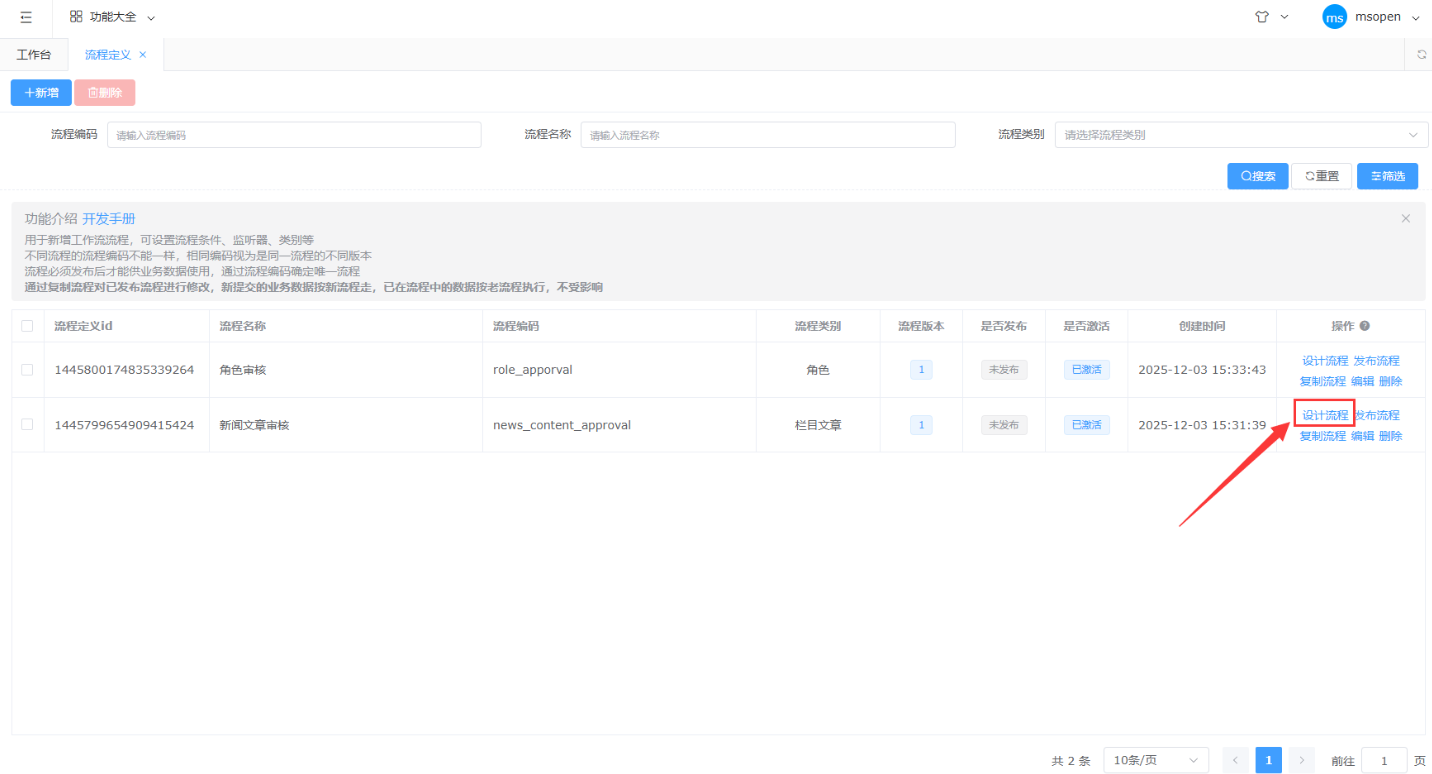Click the help icon beside 操作 header
1432x774 pixels.
point(1365,326)
